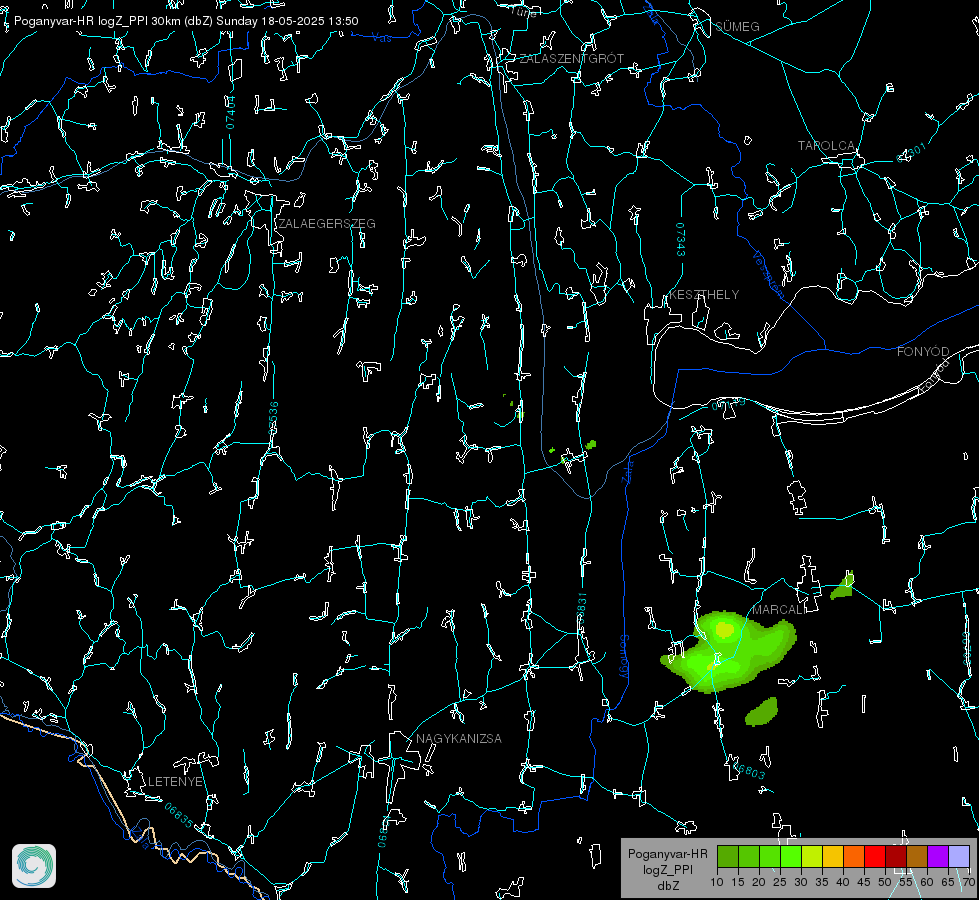This screenshot has width=979, height=900.
Task: Pick the bright green 25-30 dBZ swatch
Action: pyautogui.click(x=791, y=856)
